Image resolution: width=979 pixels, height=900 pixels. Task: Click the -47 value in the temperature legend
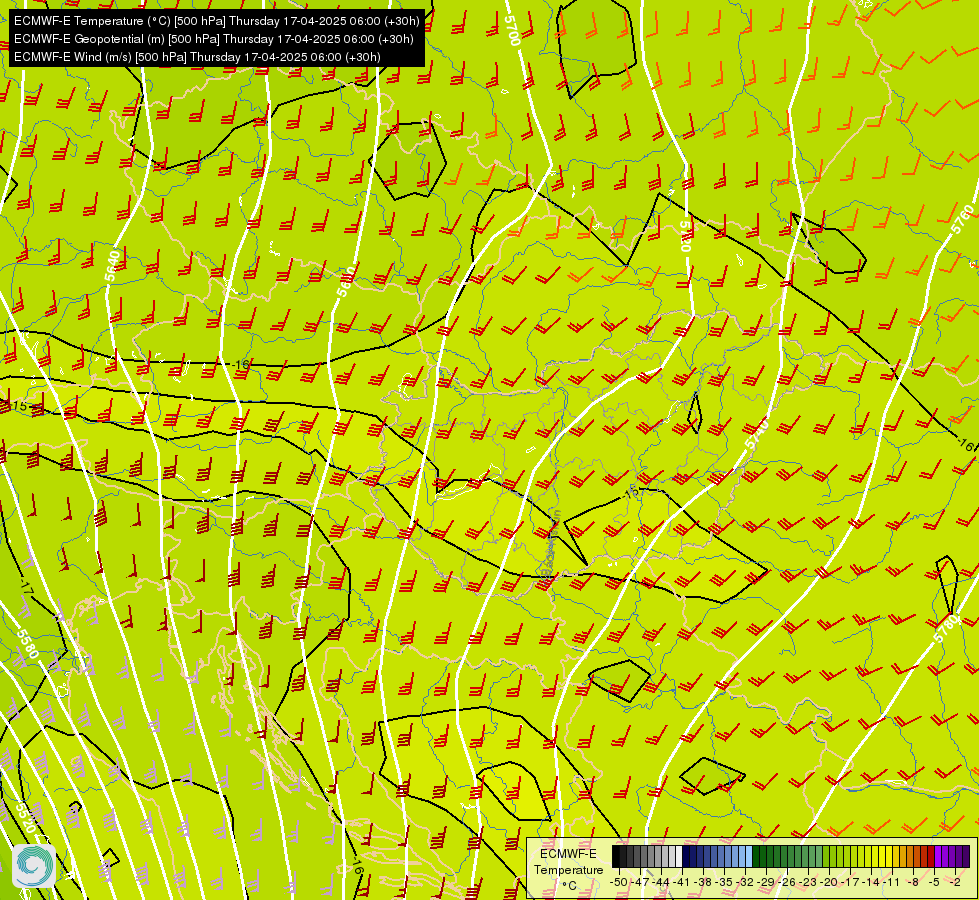[640, 882]
